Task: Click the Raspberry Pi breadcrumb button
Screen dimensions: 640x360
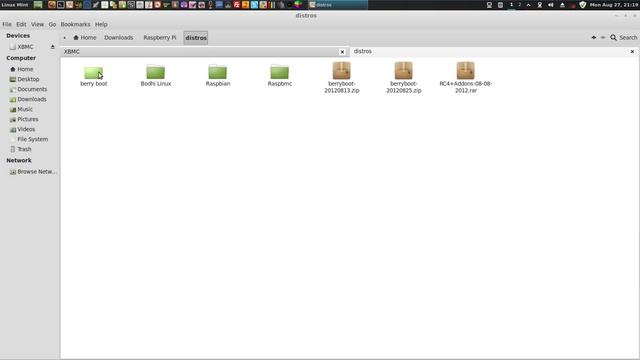Action: [160, 38]
